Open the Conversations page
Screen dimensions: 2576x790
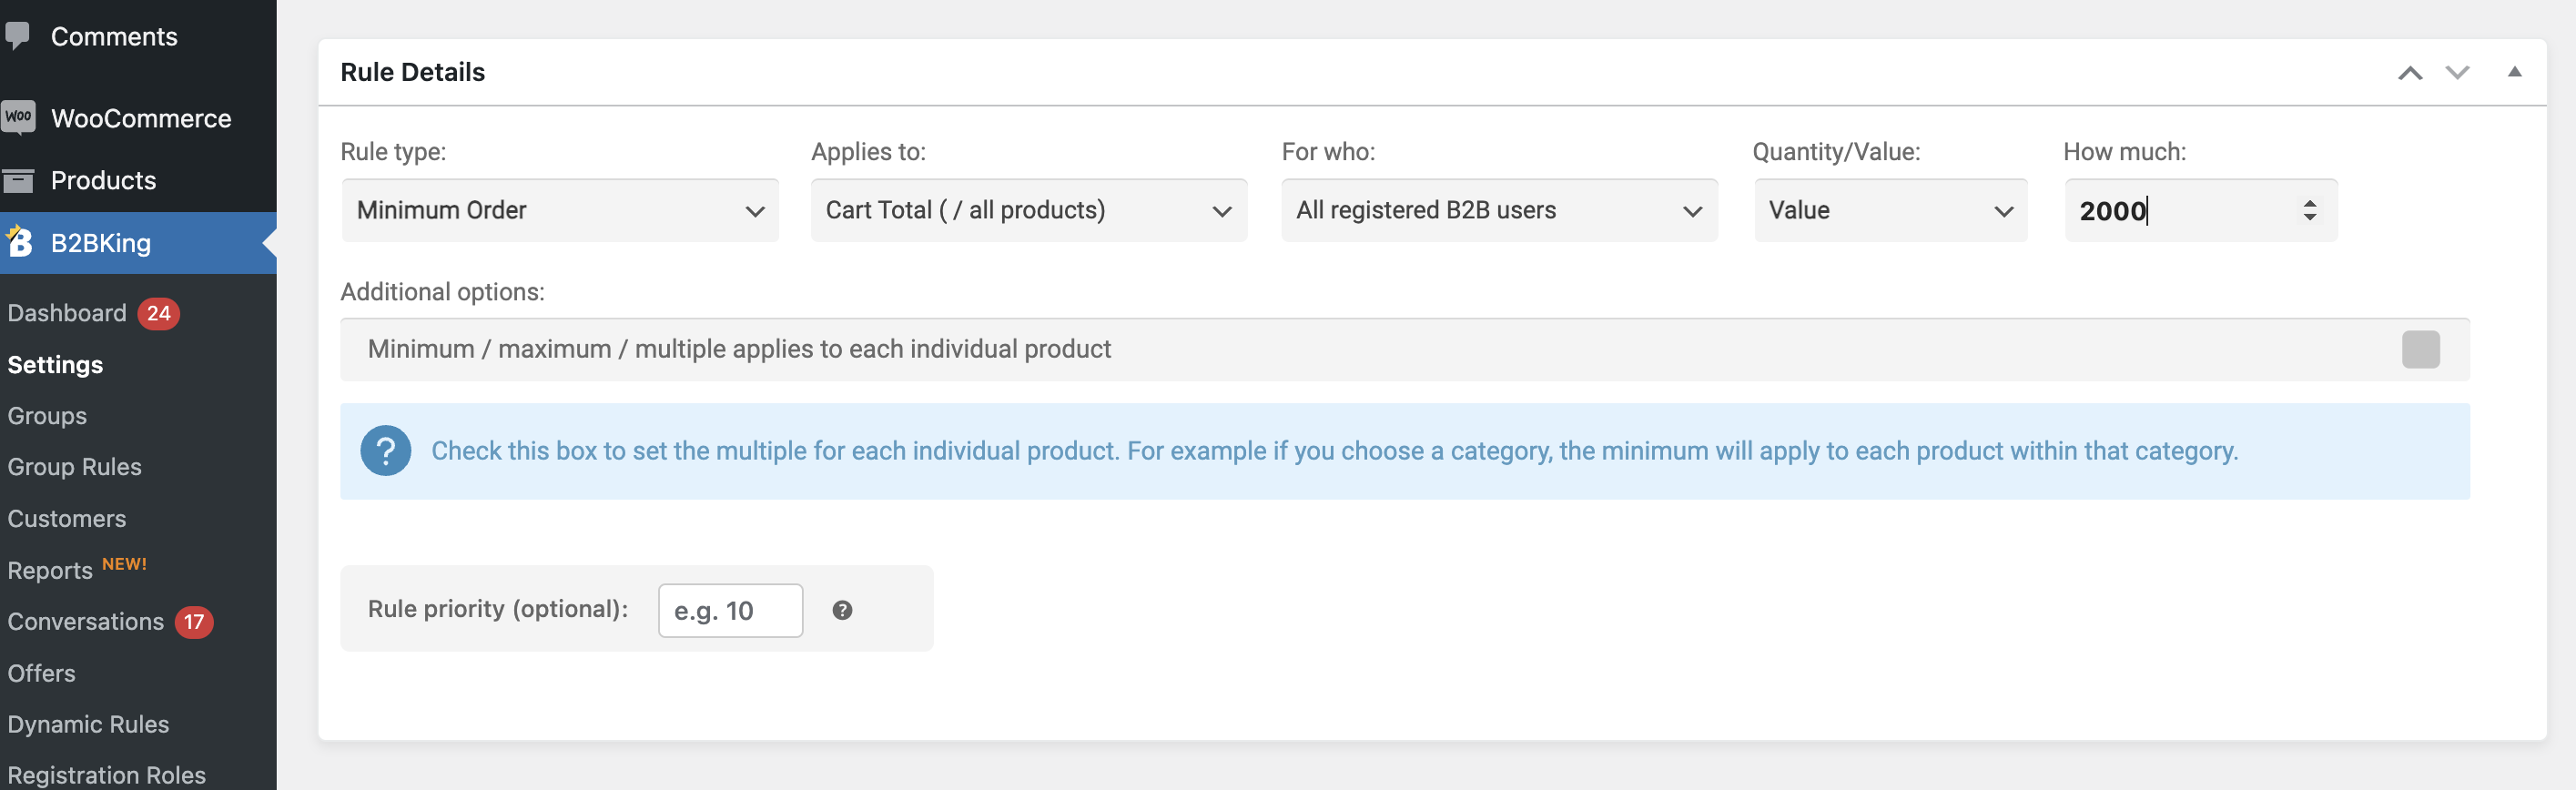point(85,622)
